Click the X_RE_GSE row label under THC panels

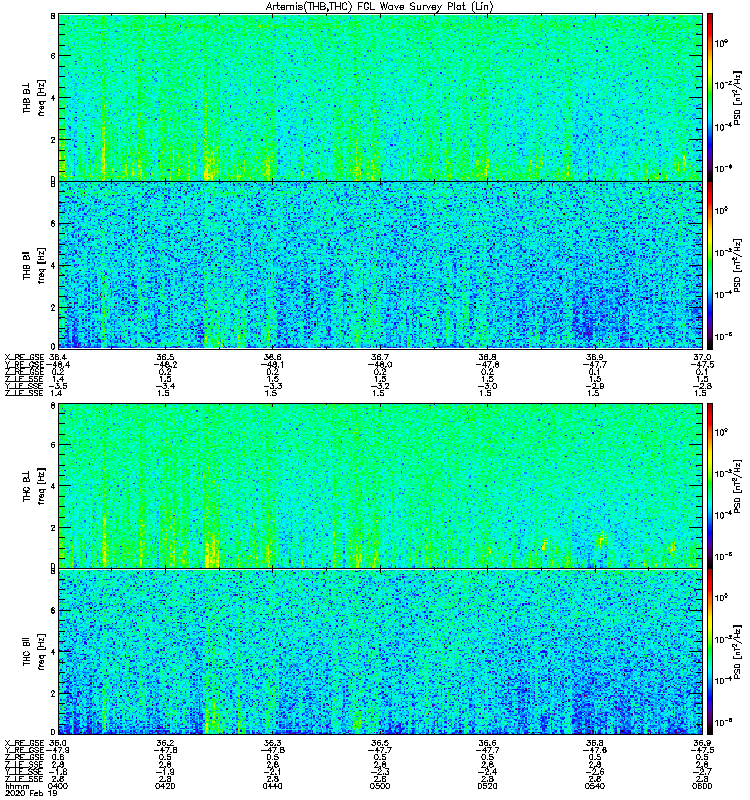[x=24, y=743]
